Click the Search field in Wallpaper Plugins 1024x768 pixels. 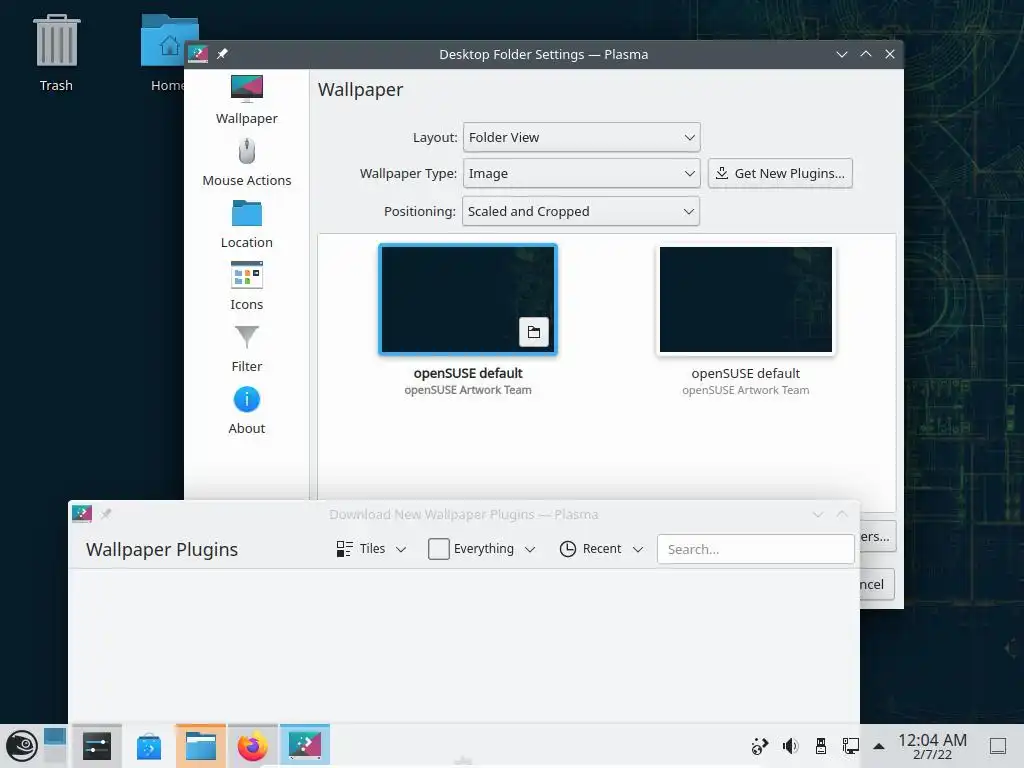756,549
